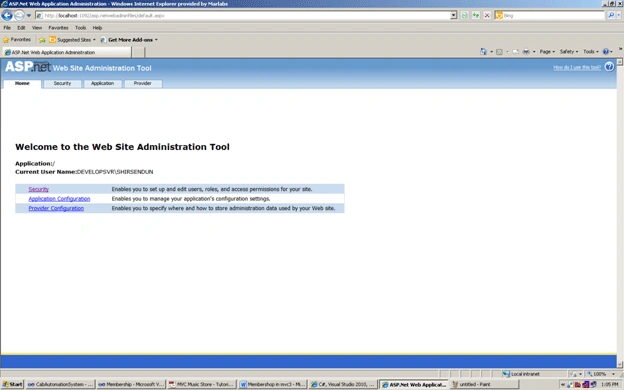624x390 pixels.
Task: Open the View menu
Action: [x=37, y=28]
